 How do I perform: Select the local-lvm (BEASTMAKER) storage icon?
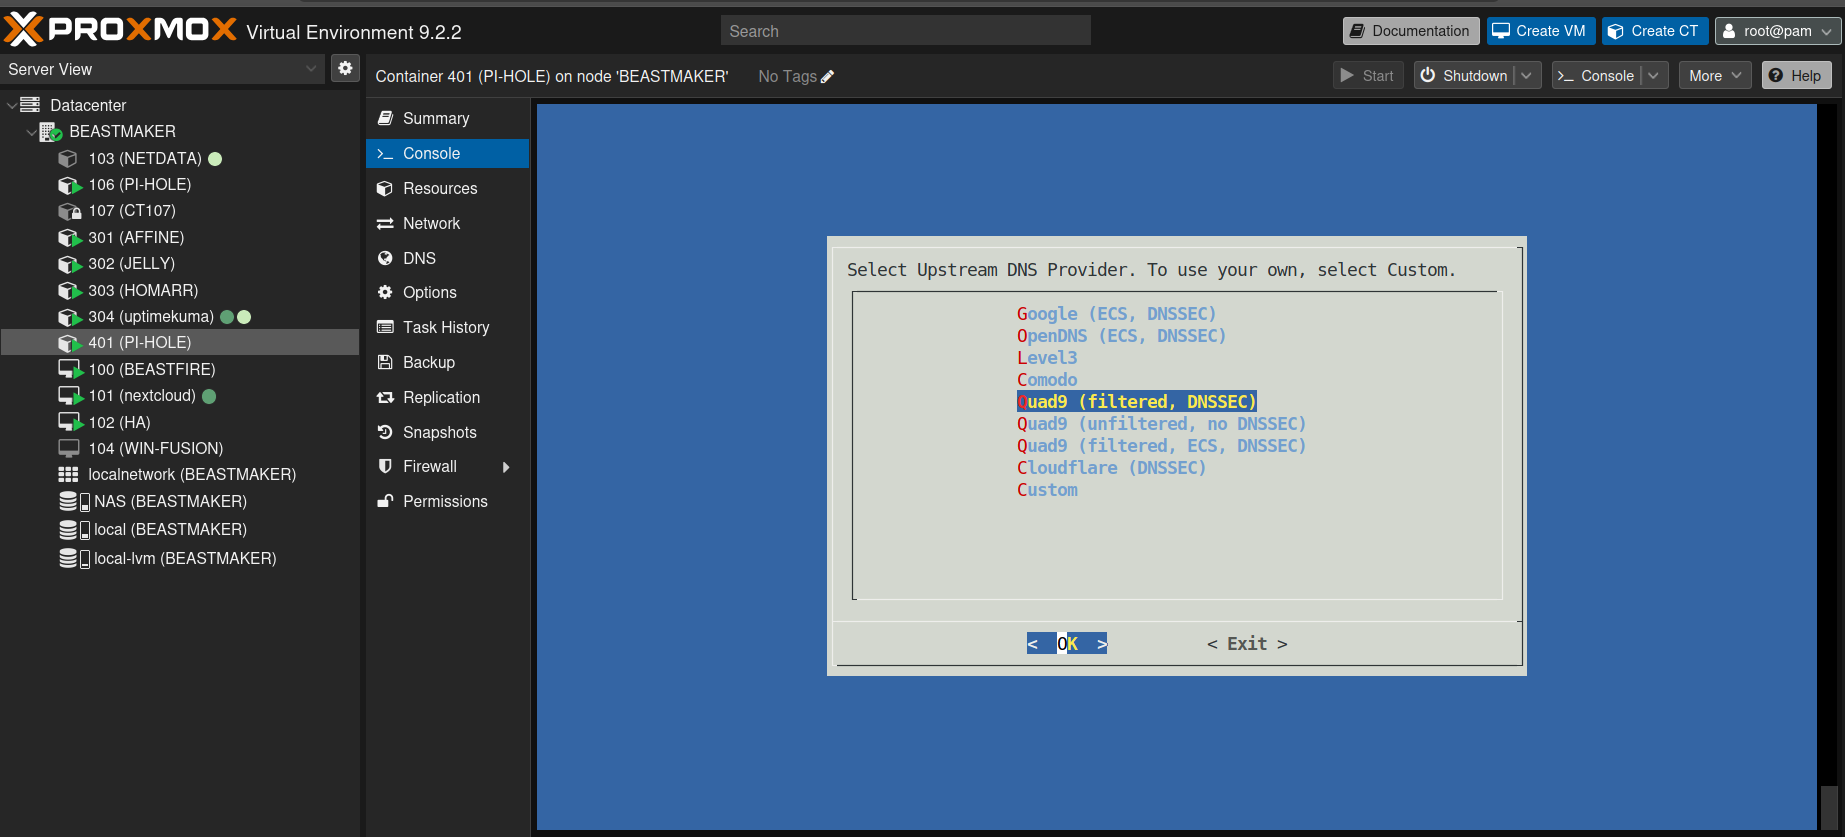74,558
